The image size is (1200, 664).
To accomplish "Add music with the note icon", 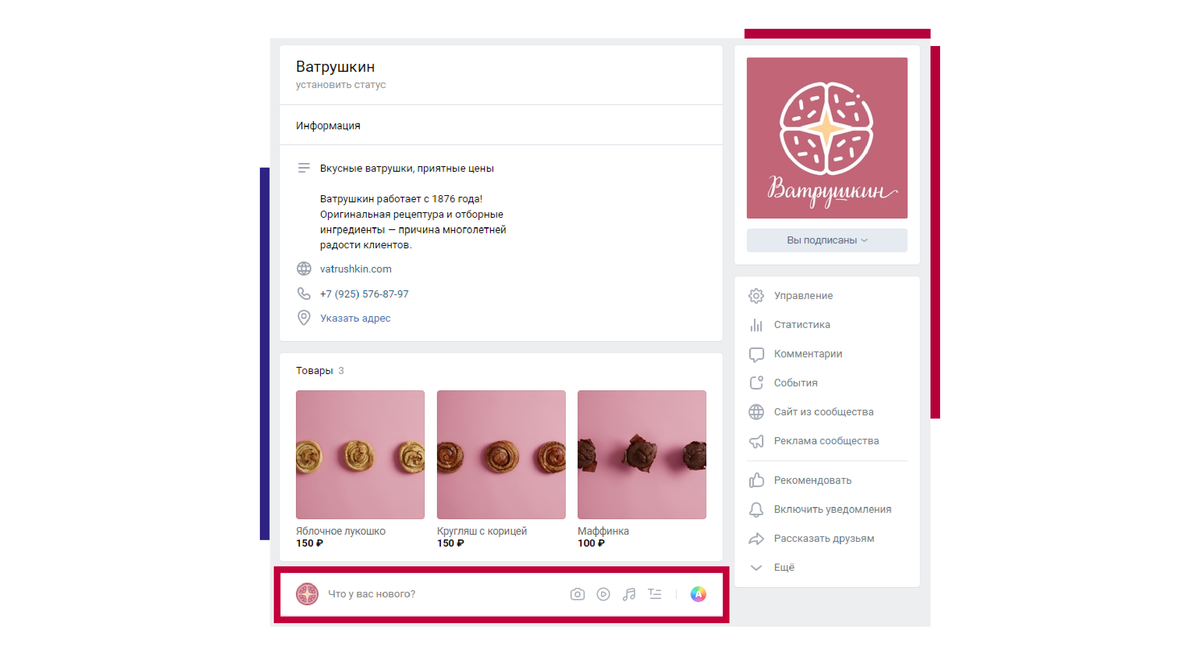I will pyautogui.click(x=629, y=594).
